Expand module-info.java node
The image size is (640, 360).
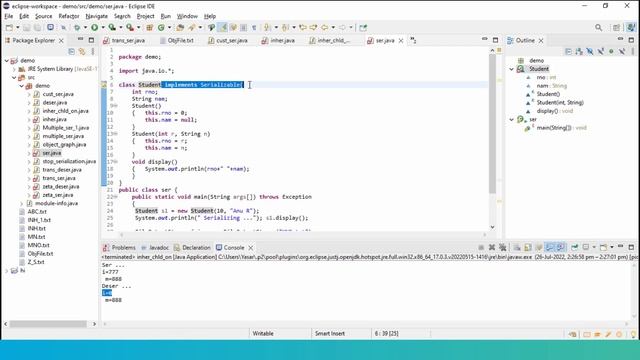(21, 203)
